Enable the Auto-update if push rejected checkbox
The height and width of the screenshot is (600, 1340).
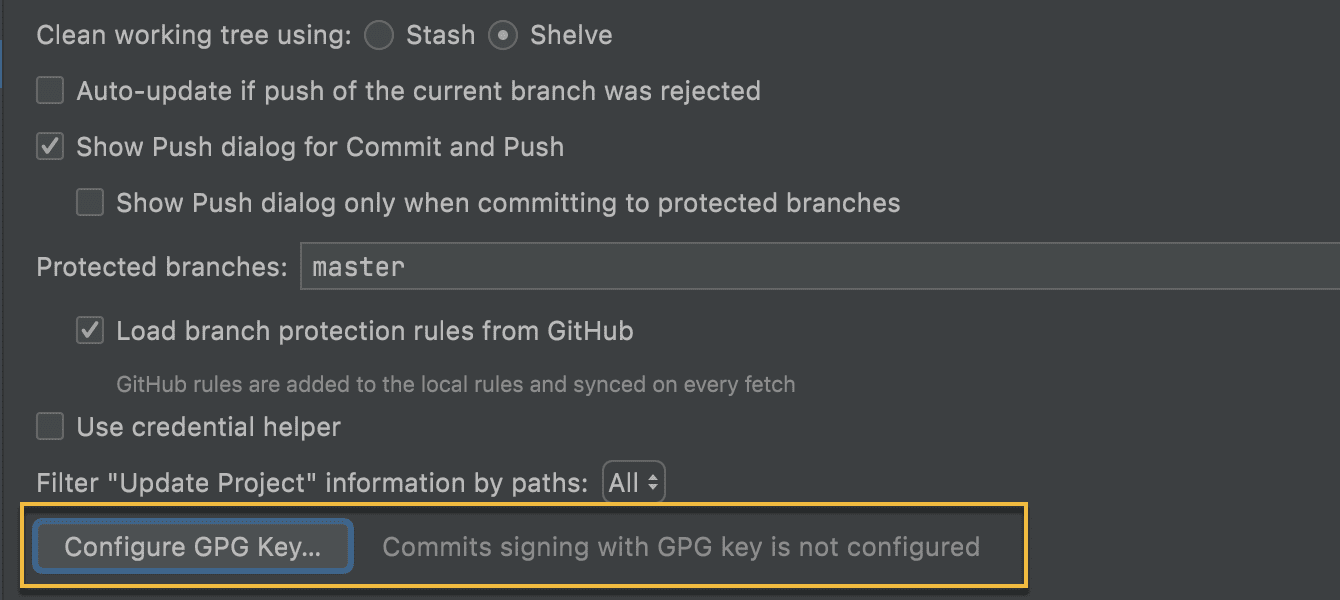click(50, 91)
